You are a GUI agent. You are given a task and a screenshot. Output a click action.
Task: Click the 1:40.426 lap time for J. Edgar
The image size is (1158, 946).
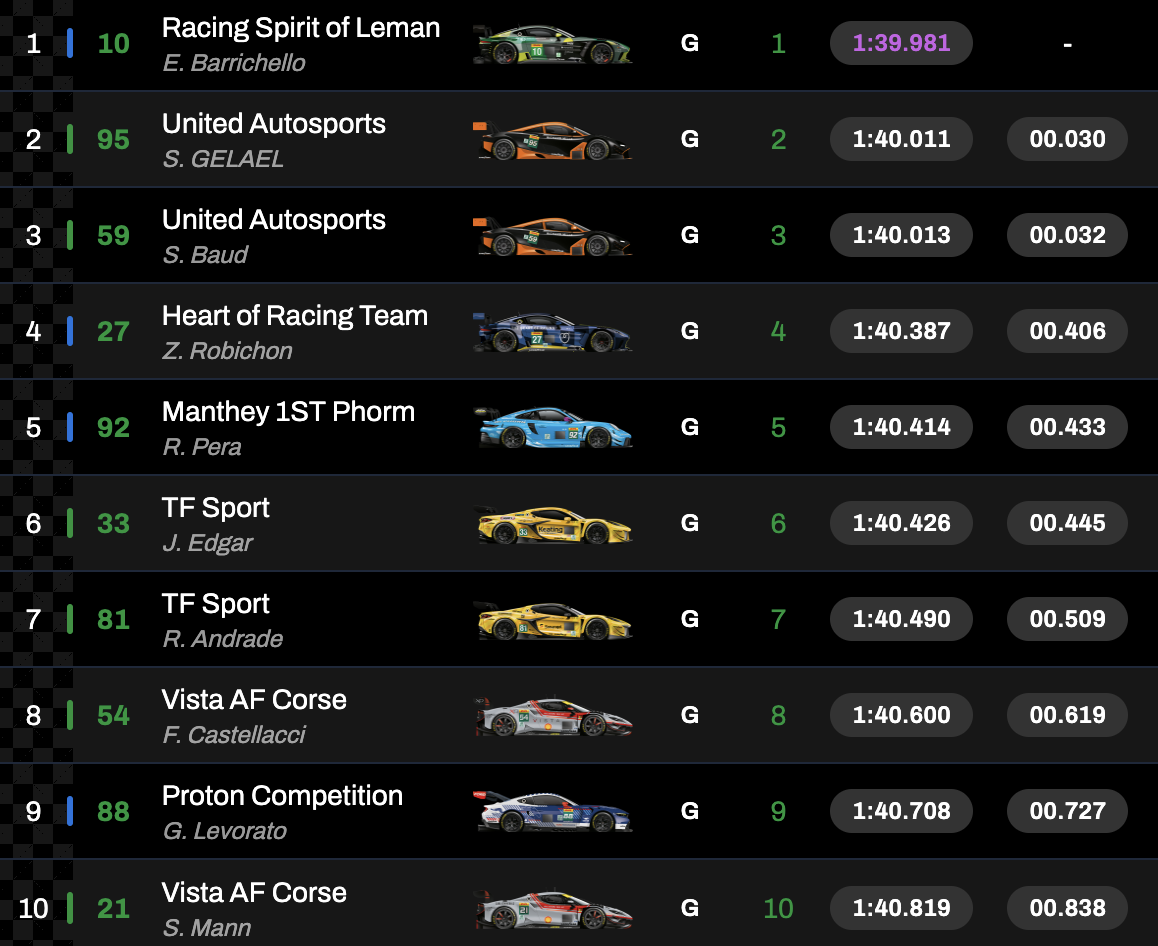(901, 523)
